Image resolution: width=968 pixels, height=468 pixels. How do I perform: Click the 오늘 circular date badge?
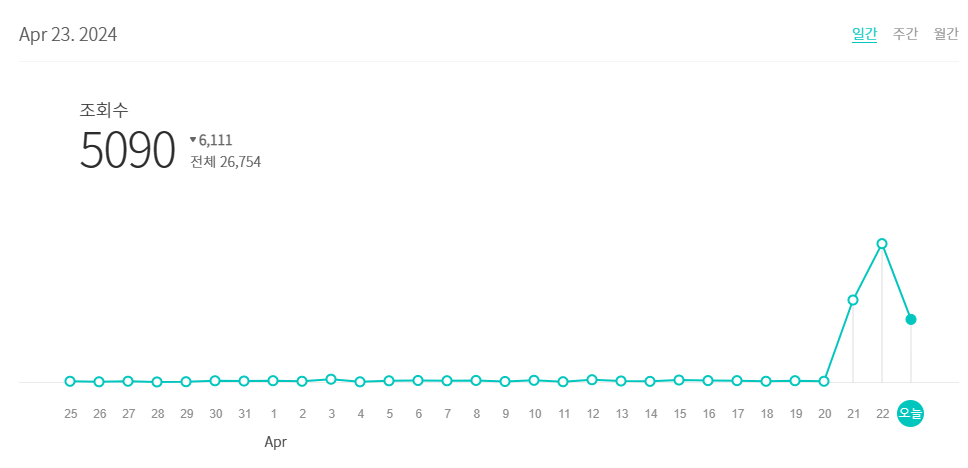coord(911,414)
